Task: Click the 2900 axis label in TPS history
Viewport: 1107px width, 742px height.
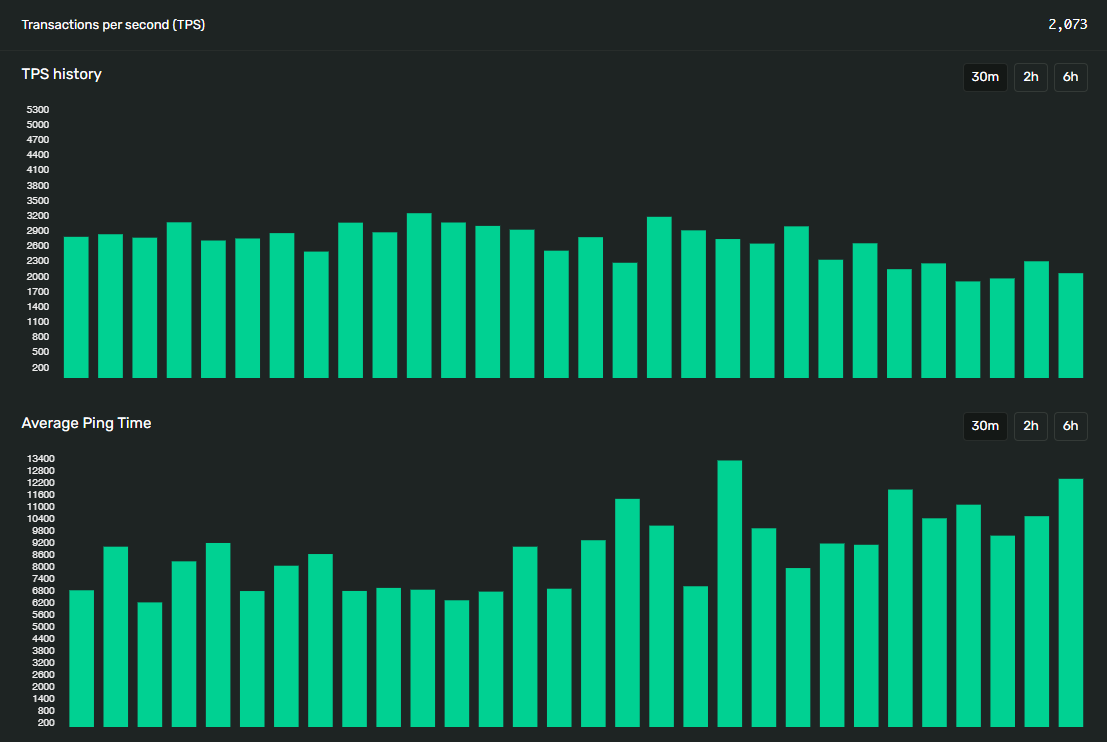Action: tap(38, 231)
